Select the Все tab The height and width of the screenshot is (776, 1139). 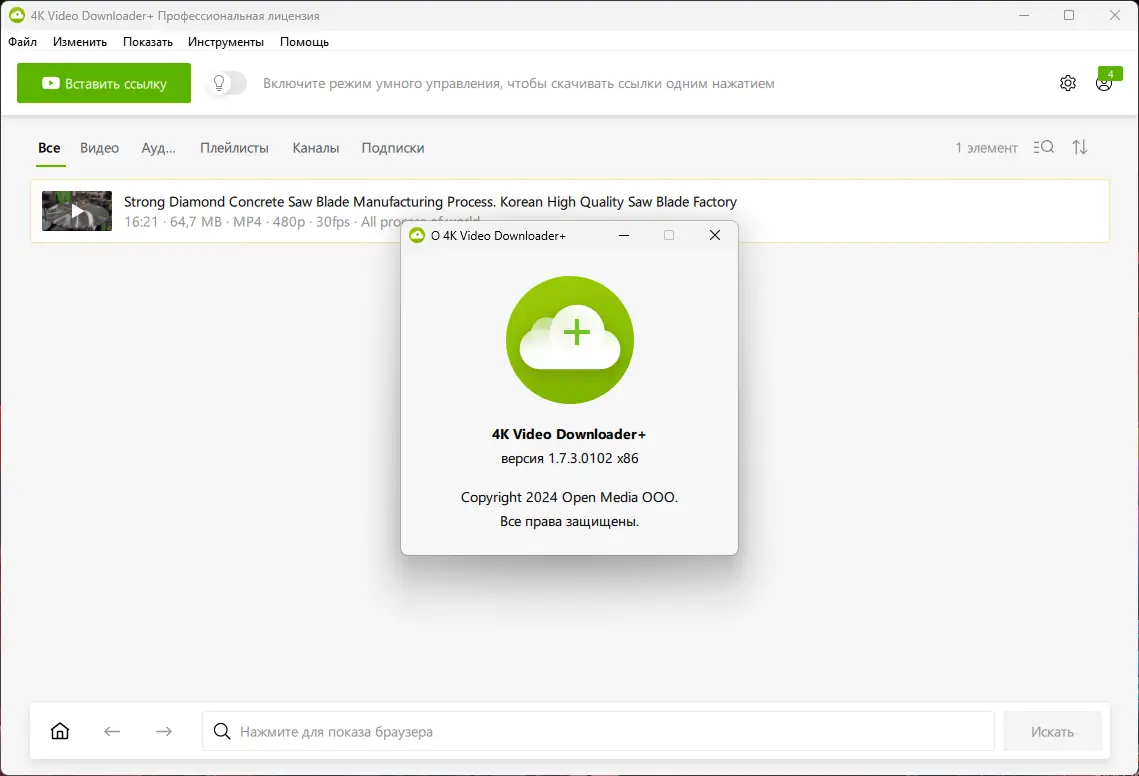point(49,148)
